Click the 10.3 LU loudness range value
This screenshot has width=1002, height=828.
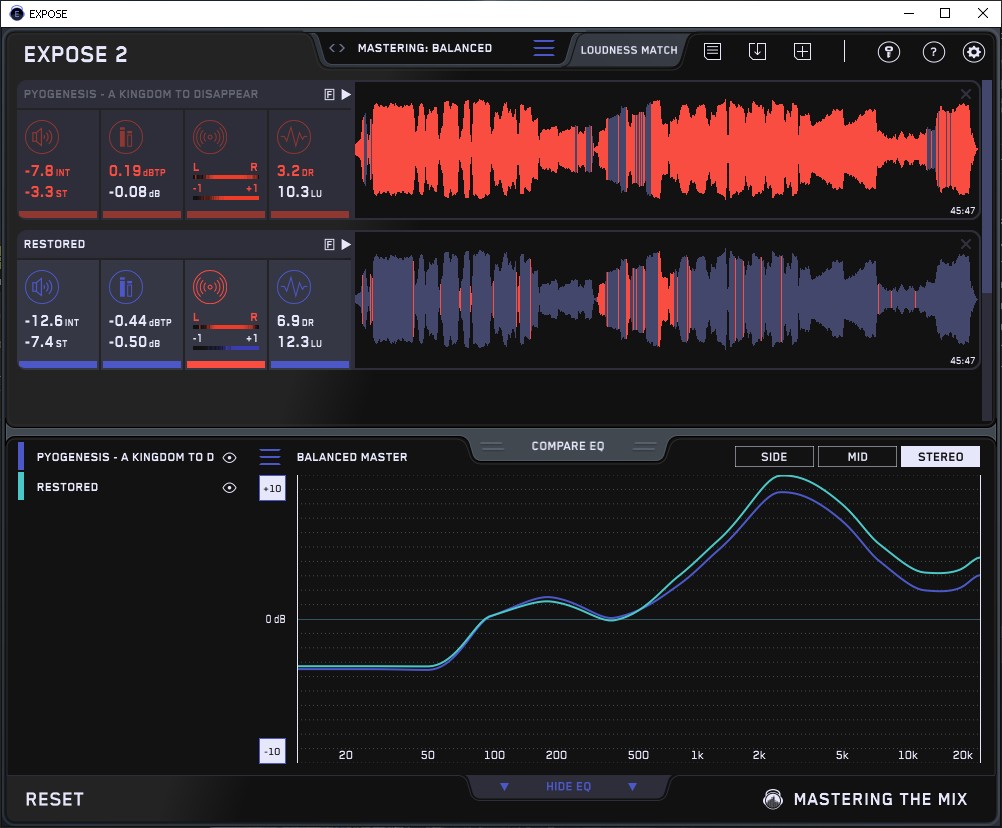300,192
